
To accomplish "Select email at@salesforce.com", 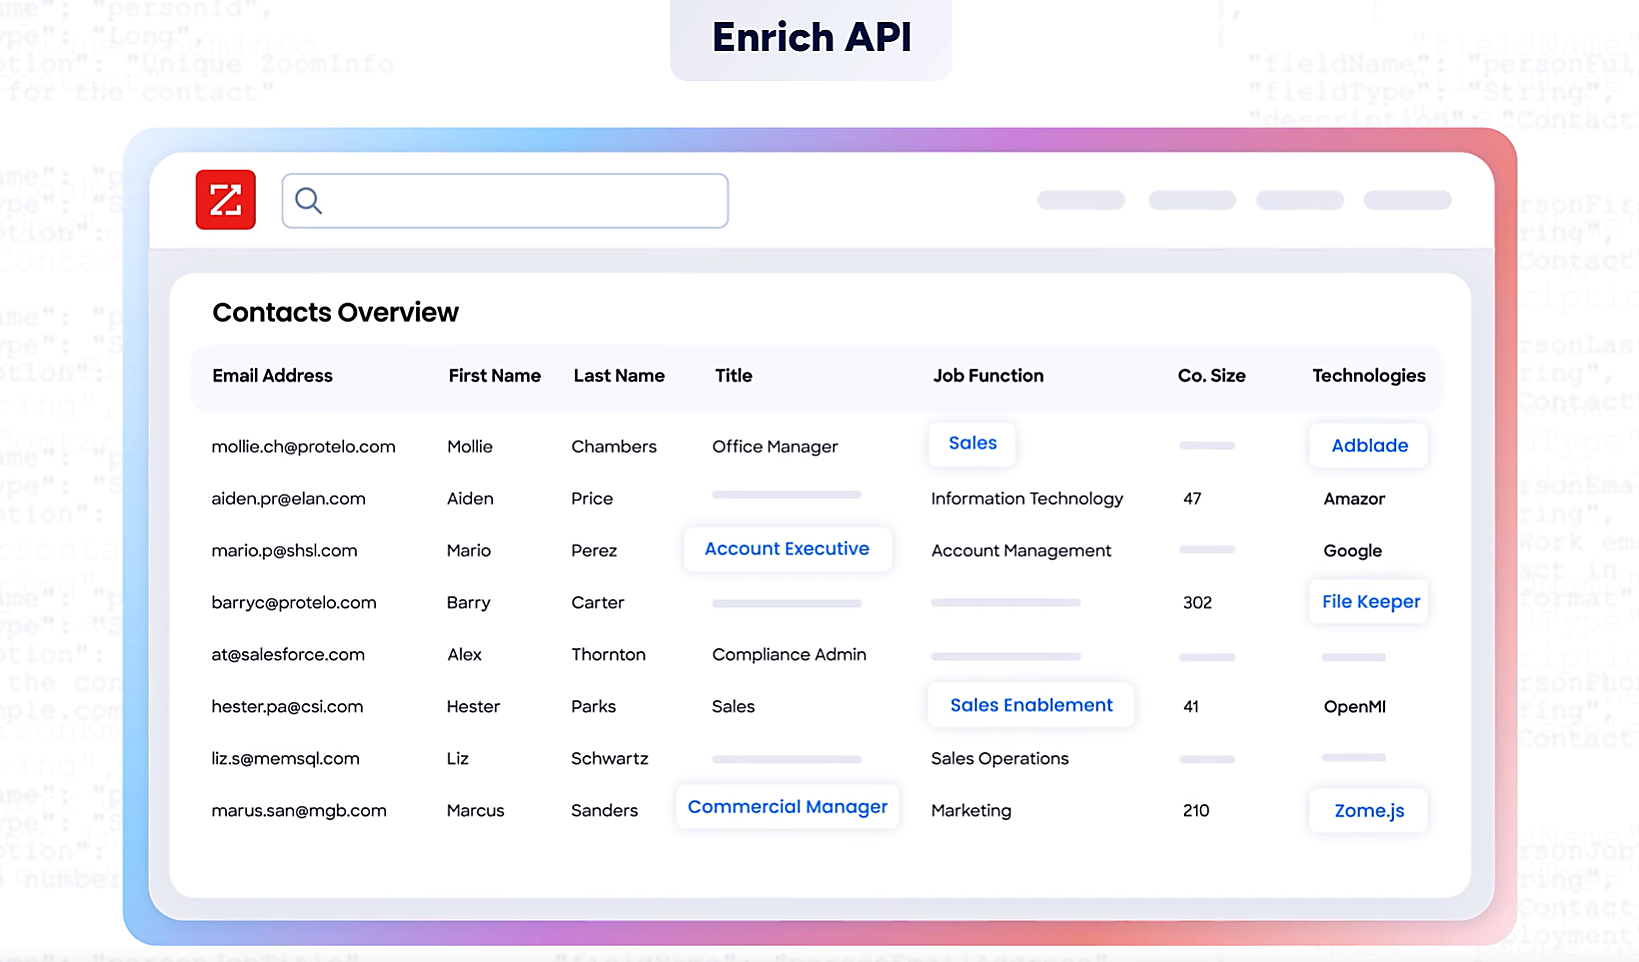I will tap(287, 655).
